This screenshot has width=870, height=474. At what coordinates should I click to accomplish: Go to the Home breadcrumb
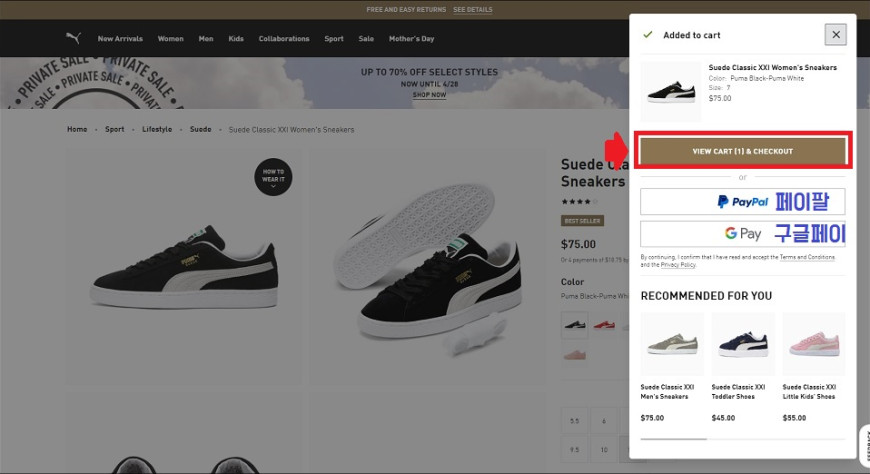point(77,129)
